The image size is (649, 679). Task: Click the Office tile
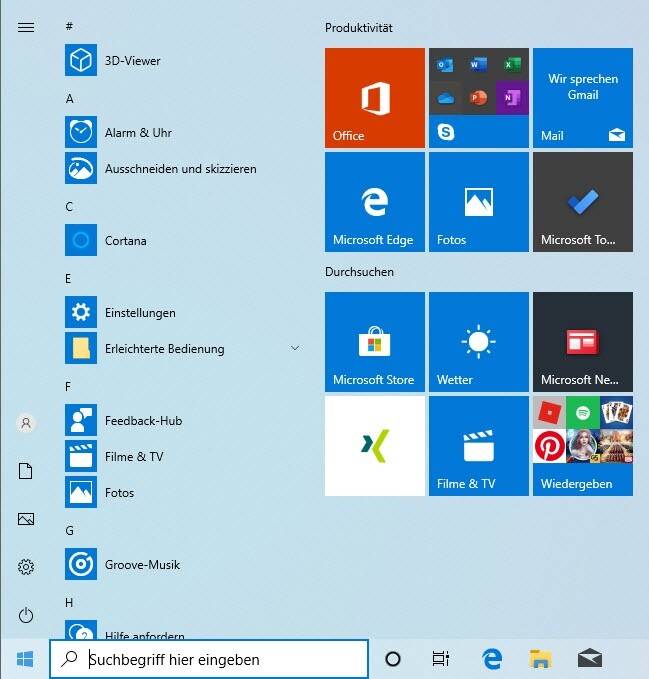pos(375,98)
